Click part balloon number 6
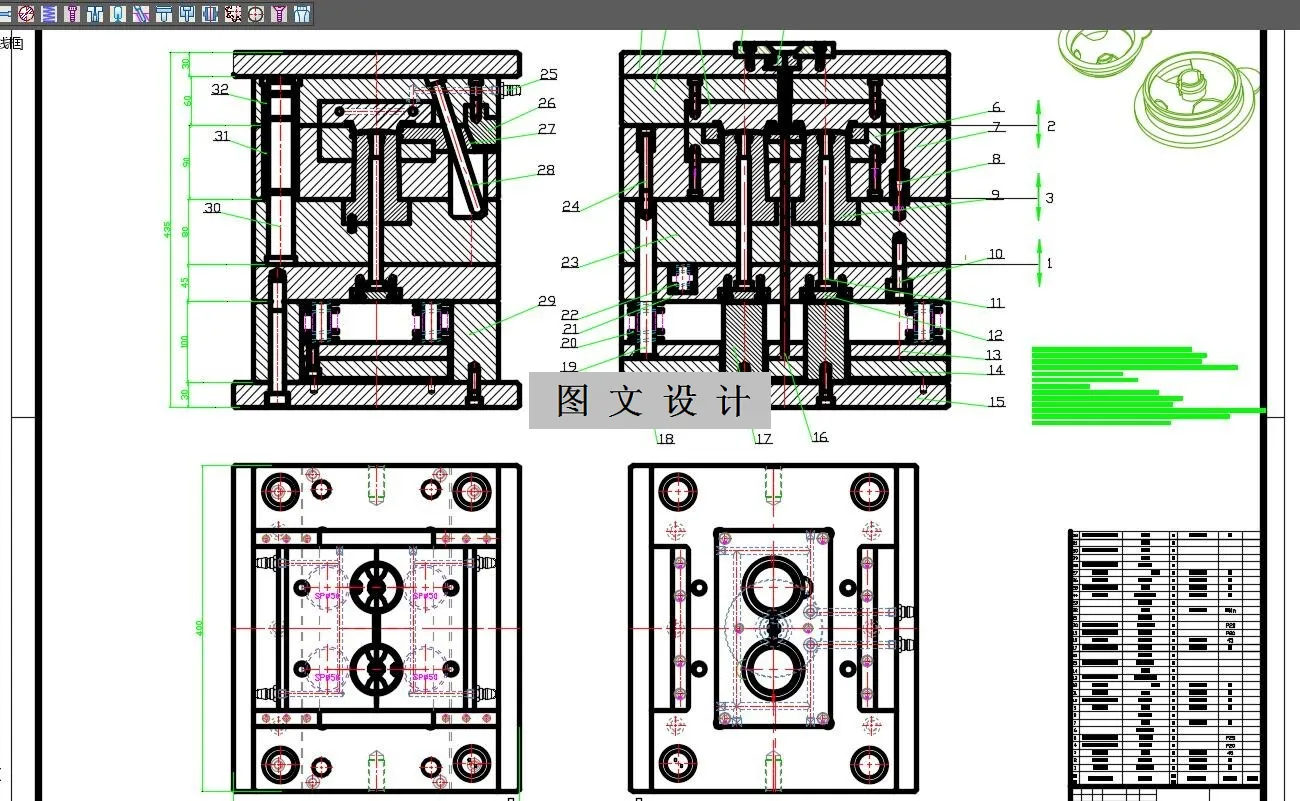Image resolution: width=1300 pixels, height=801 pixels. click(996, 107)
